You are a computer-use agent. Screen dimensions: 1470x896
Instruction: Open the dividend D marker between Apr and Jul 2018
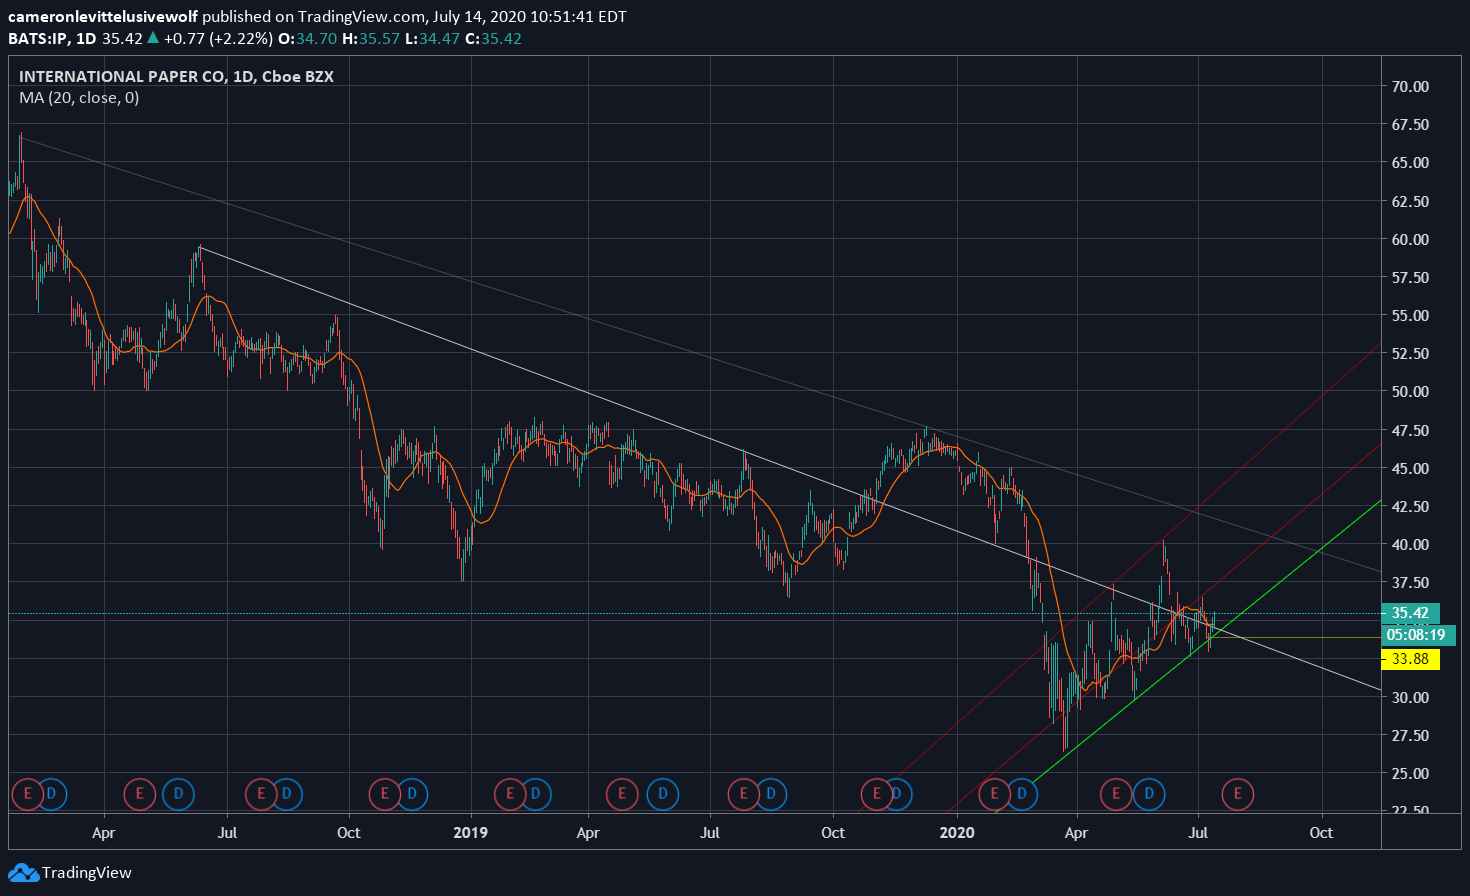click(x=178, y=795)
